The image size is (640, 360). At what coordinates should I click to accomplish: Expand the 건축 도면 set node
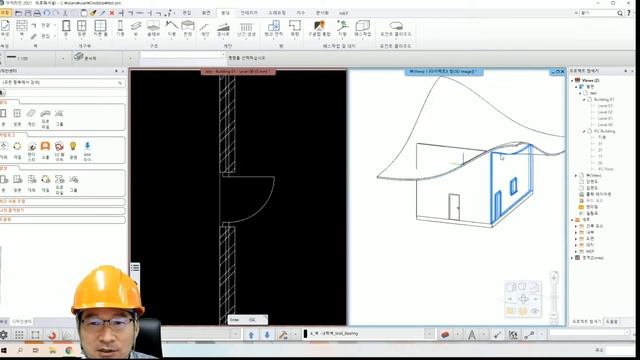pos(576,226)
